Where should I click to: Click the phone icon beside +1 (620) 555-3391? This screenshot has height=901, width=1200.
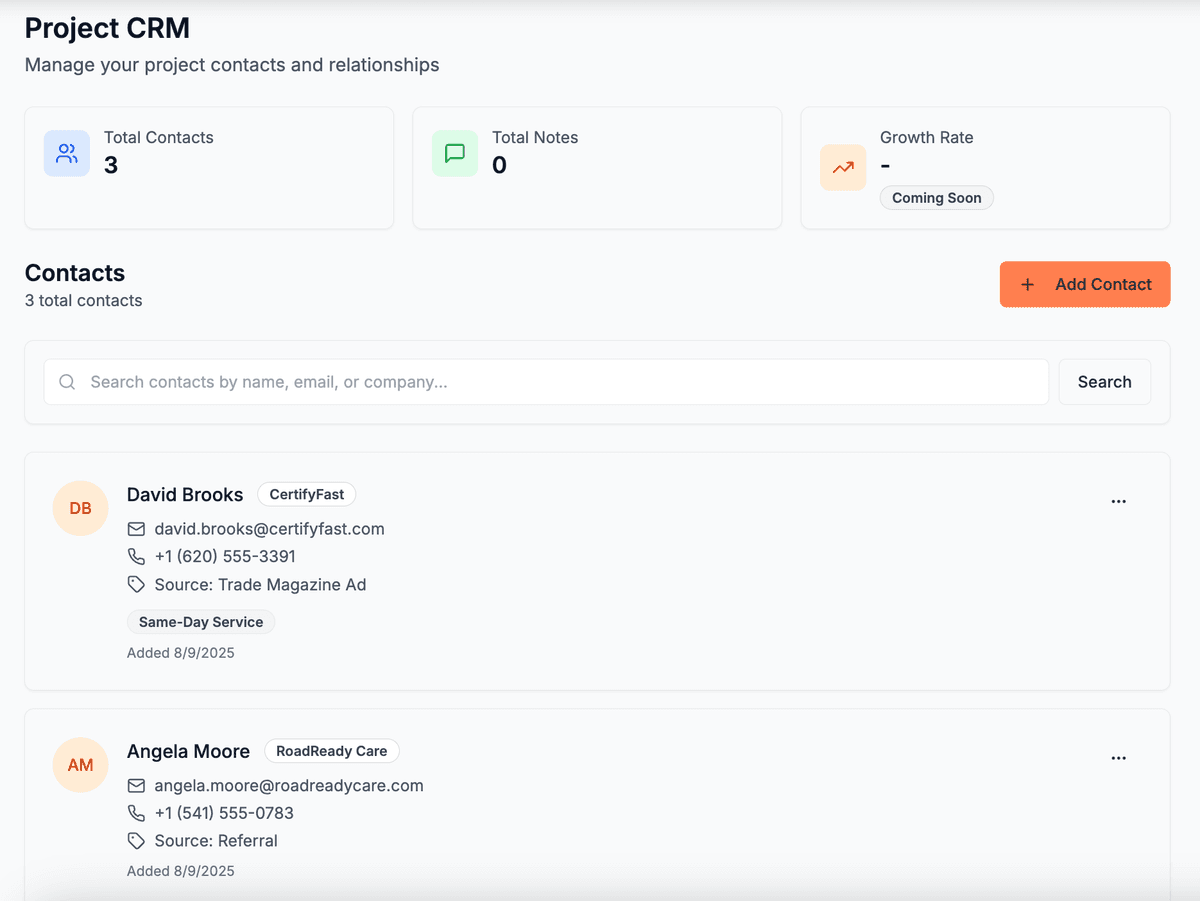[136, 556]
